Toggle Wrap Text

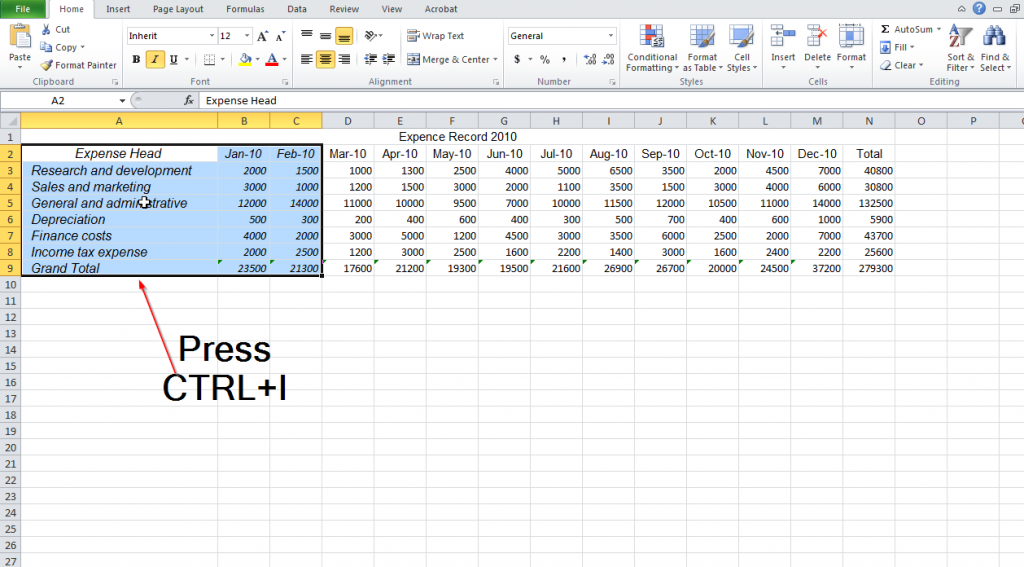pos(436,36)
